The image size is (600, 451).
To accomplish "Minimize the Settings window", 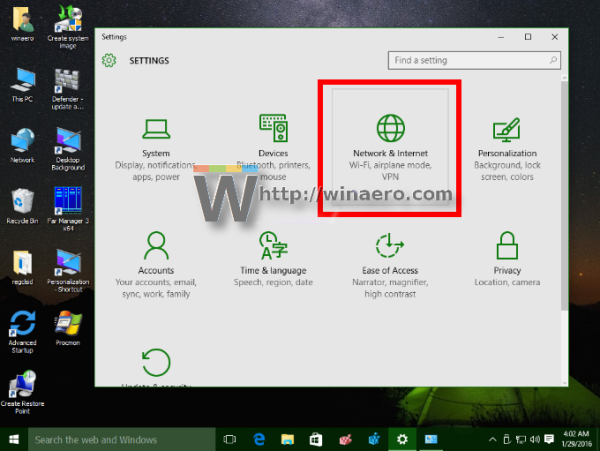I will tap(501, 37).
